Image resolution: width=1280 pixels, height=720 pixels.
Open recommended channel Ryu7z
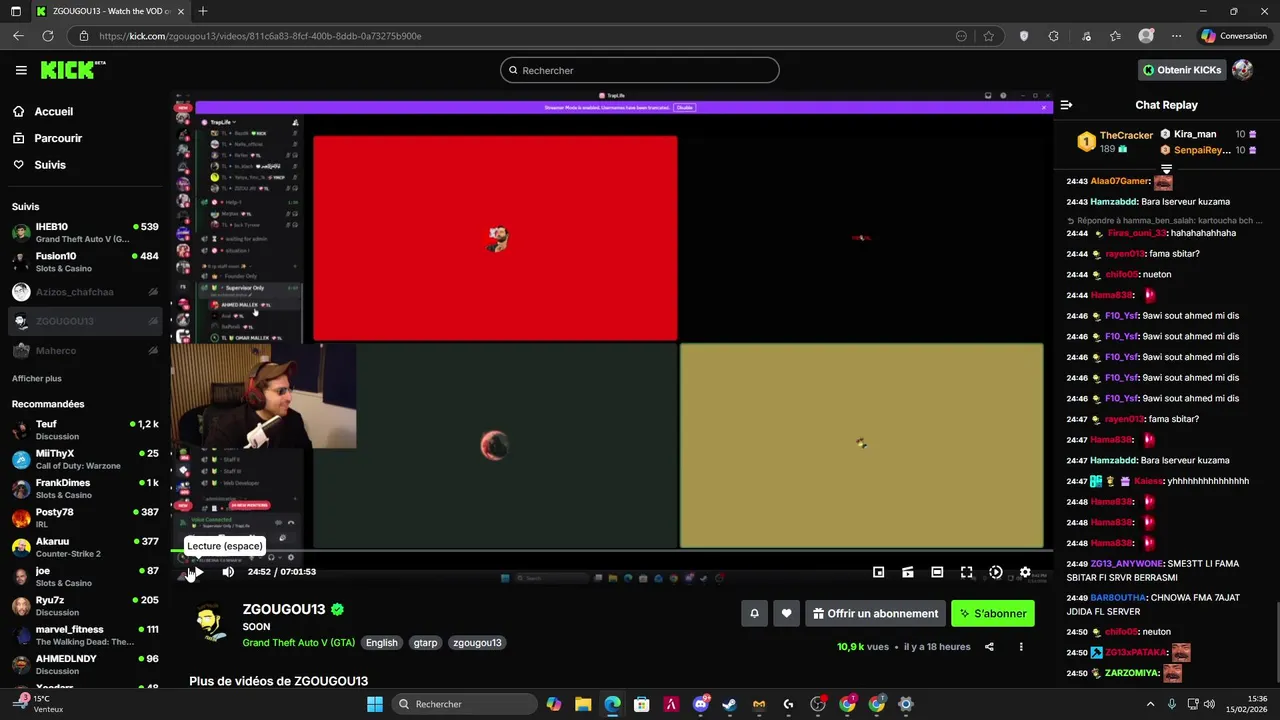click(x=85, y=606)
